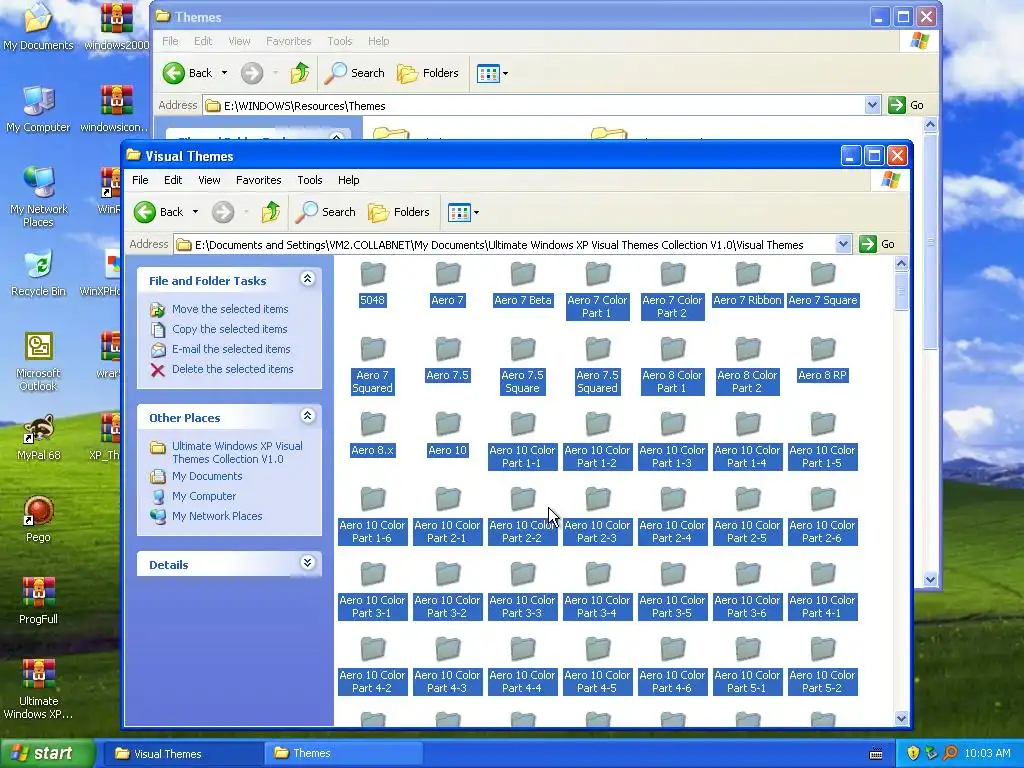Toggle Folders pane in Visual Themes toolbar
Screen dimensions: 1024x768
[x=398, y=212]
